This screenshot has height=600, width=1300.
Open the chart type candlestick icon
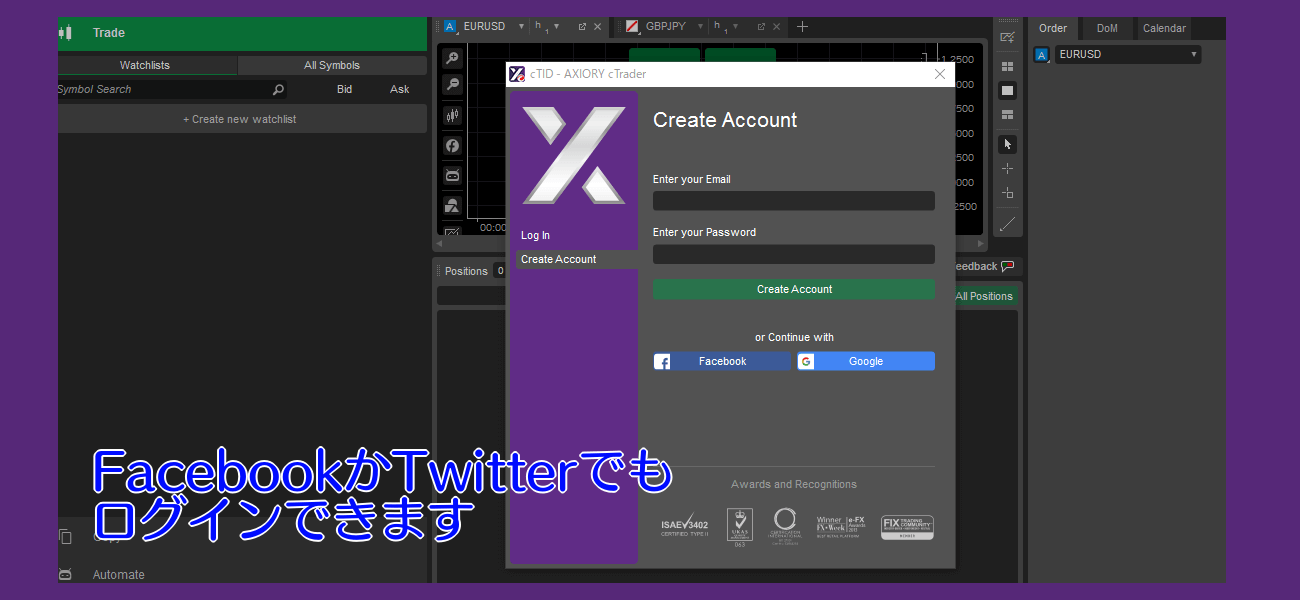[452, 115]
